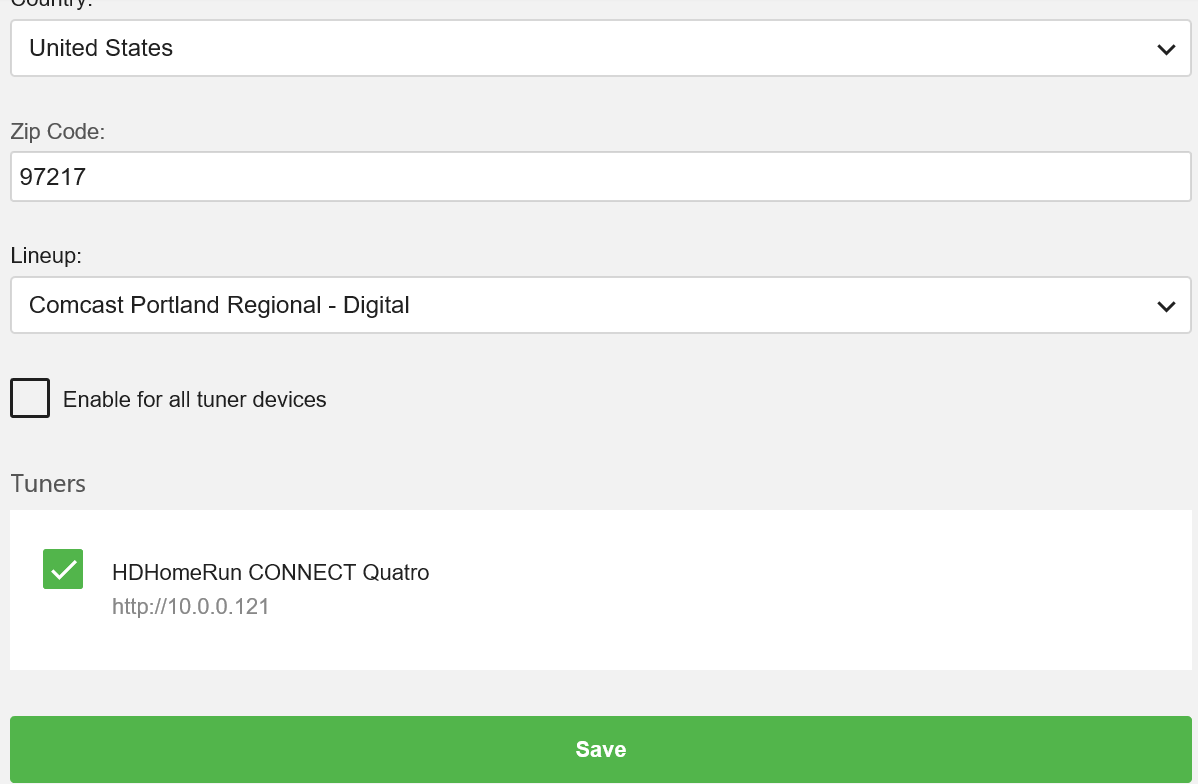Uncheck the HDHomeRun CONNECT Quatro checkbox
1198x784 pixels.
tap(63, 569)
